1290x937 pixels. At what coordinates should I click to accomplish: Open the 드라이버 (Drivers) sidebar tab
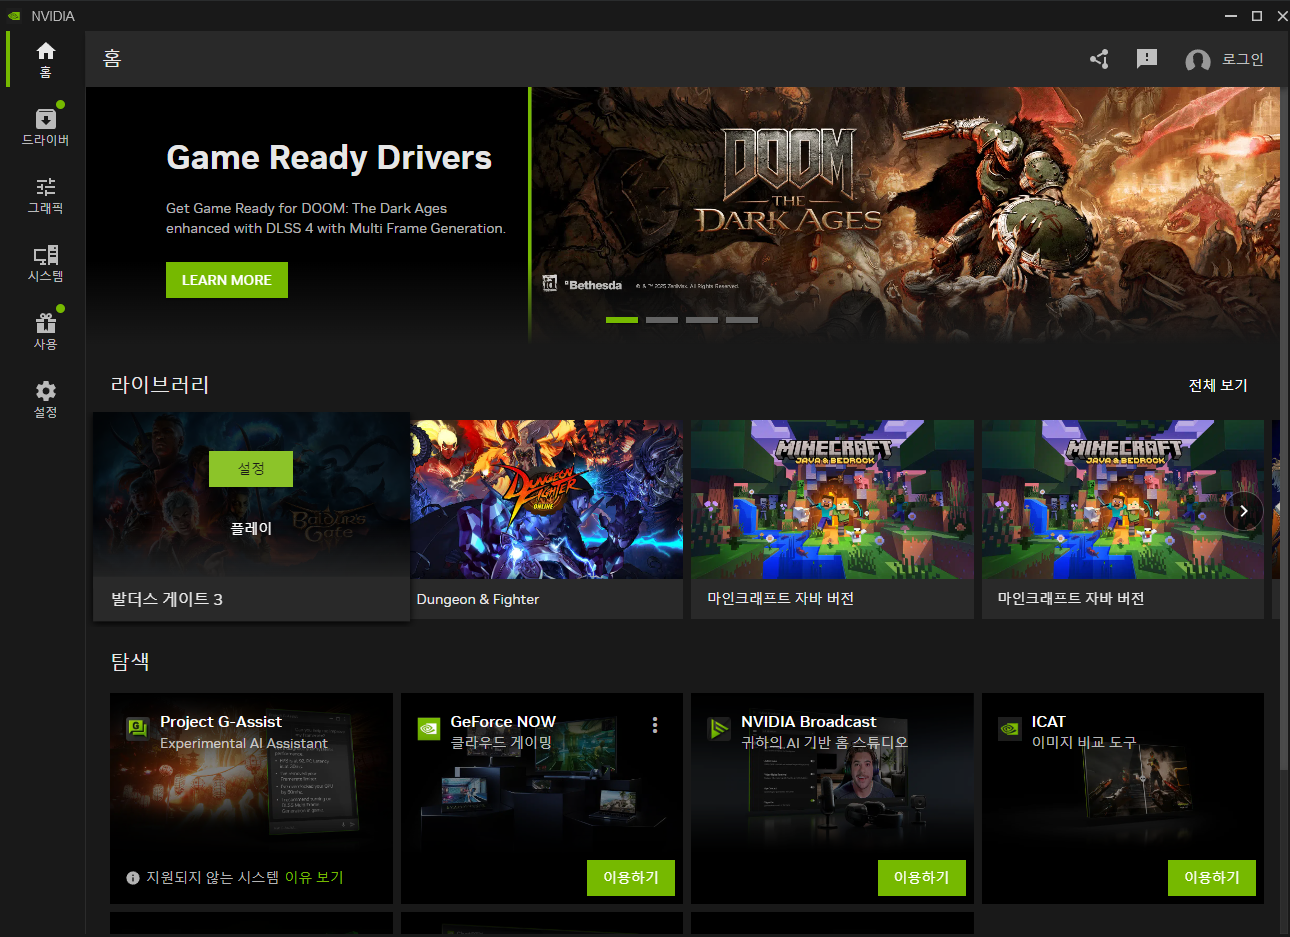45,127
